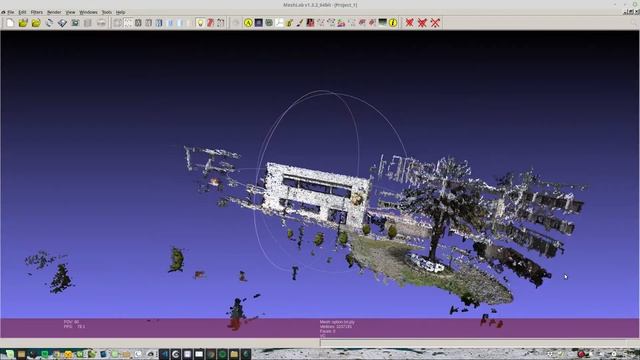Create a new empty project

pyautogui.click(x=10, y=23)
